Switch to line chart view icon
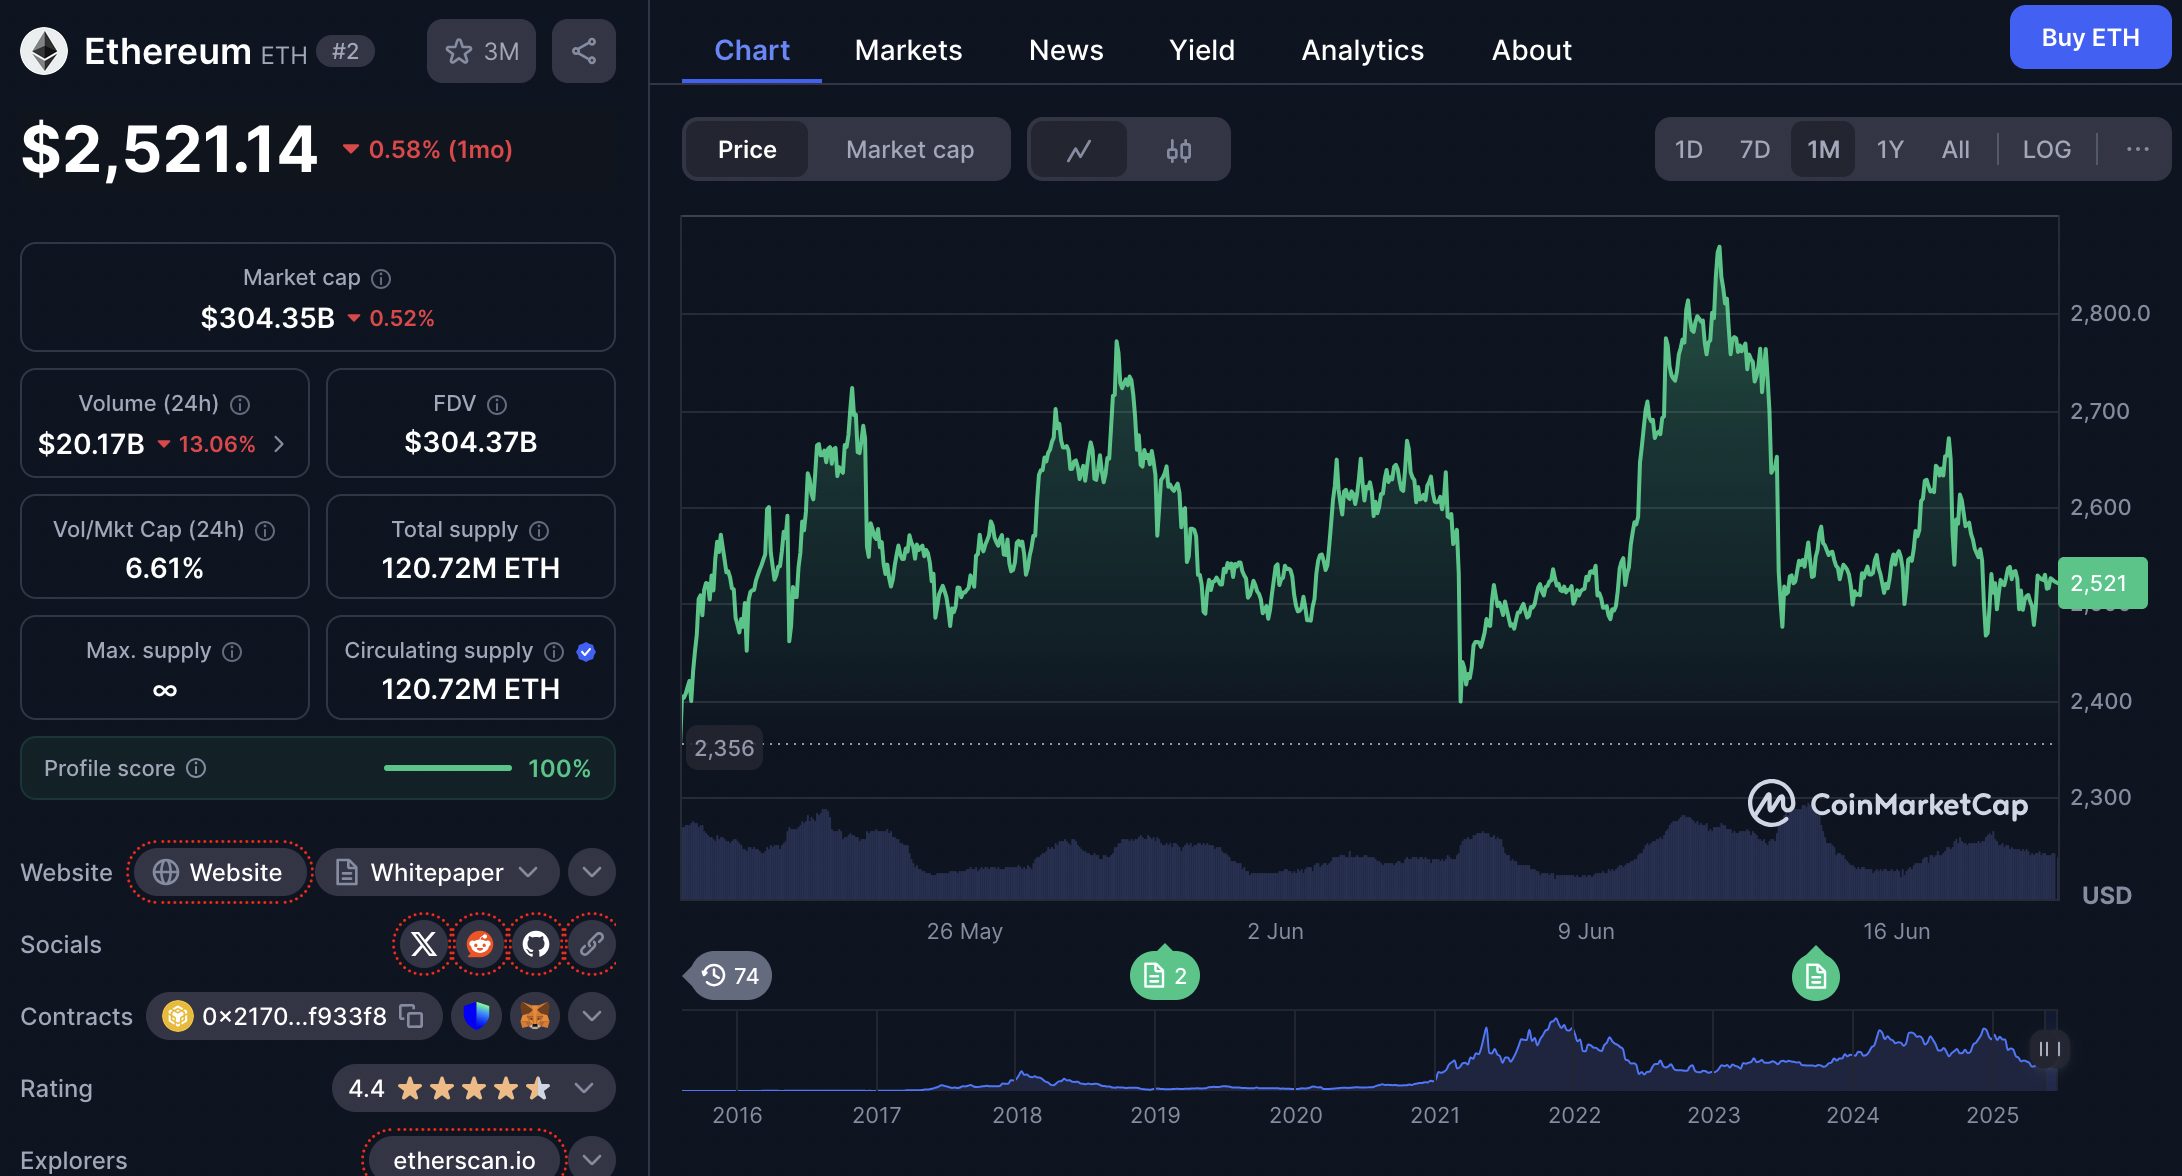The image size is (2182, 1176). (1079, 150)
